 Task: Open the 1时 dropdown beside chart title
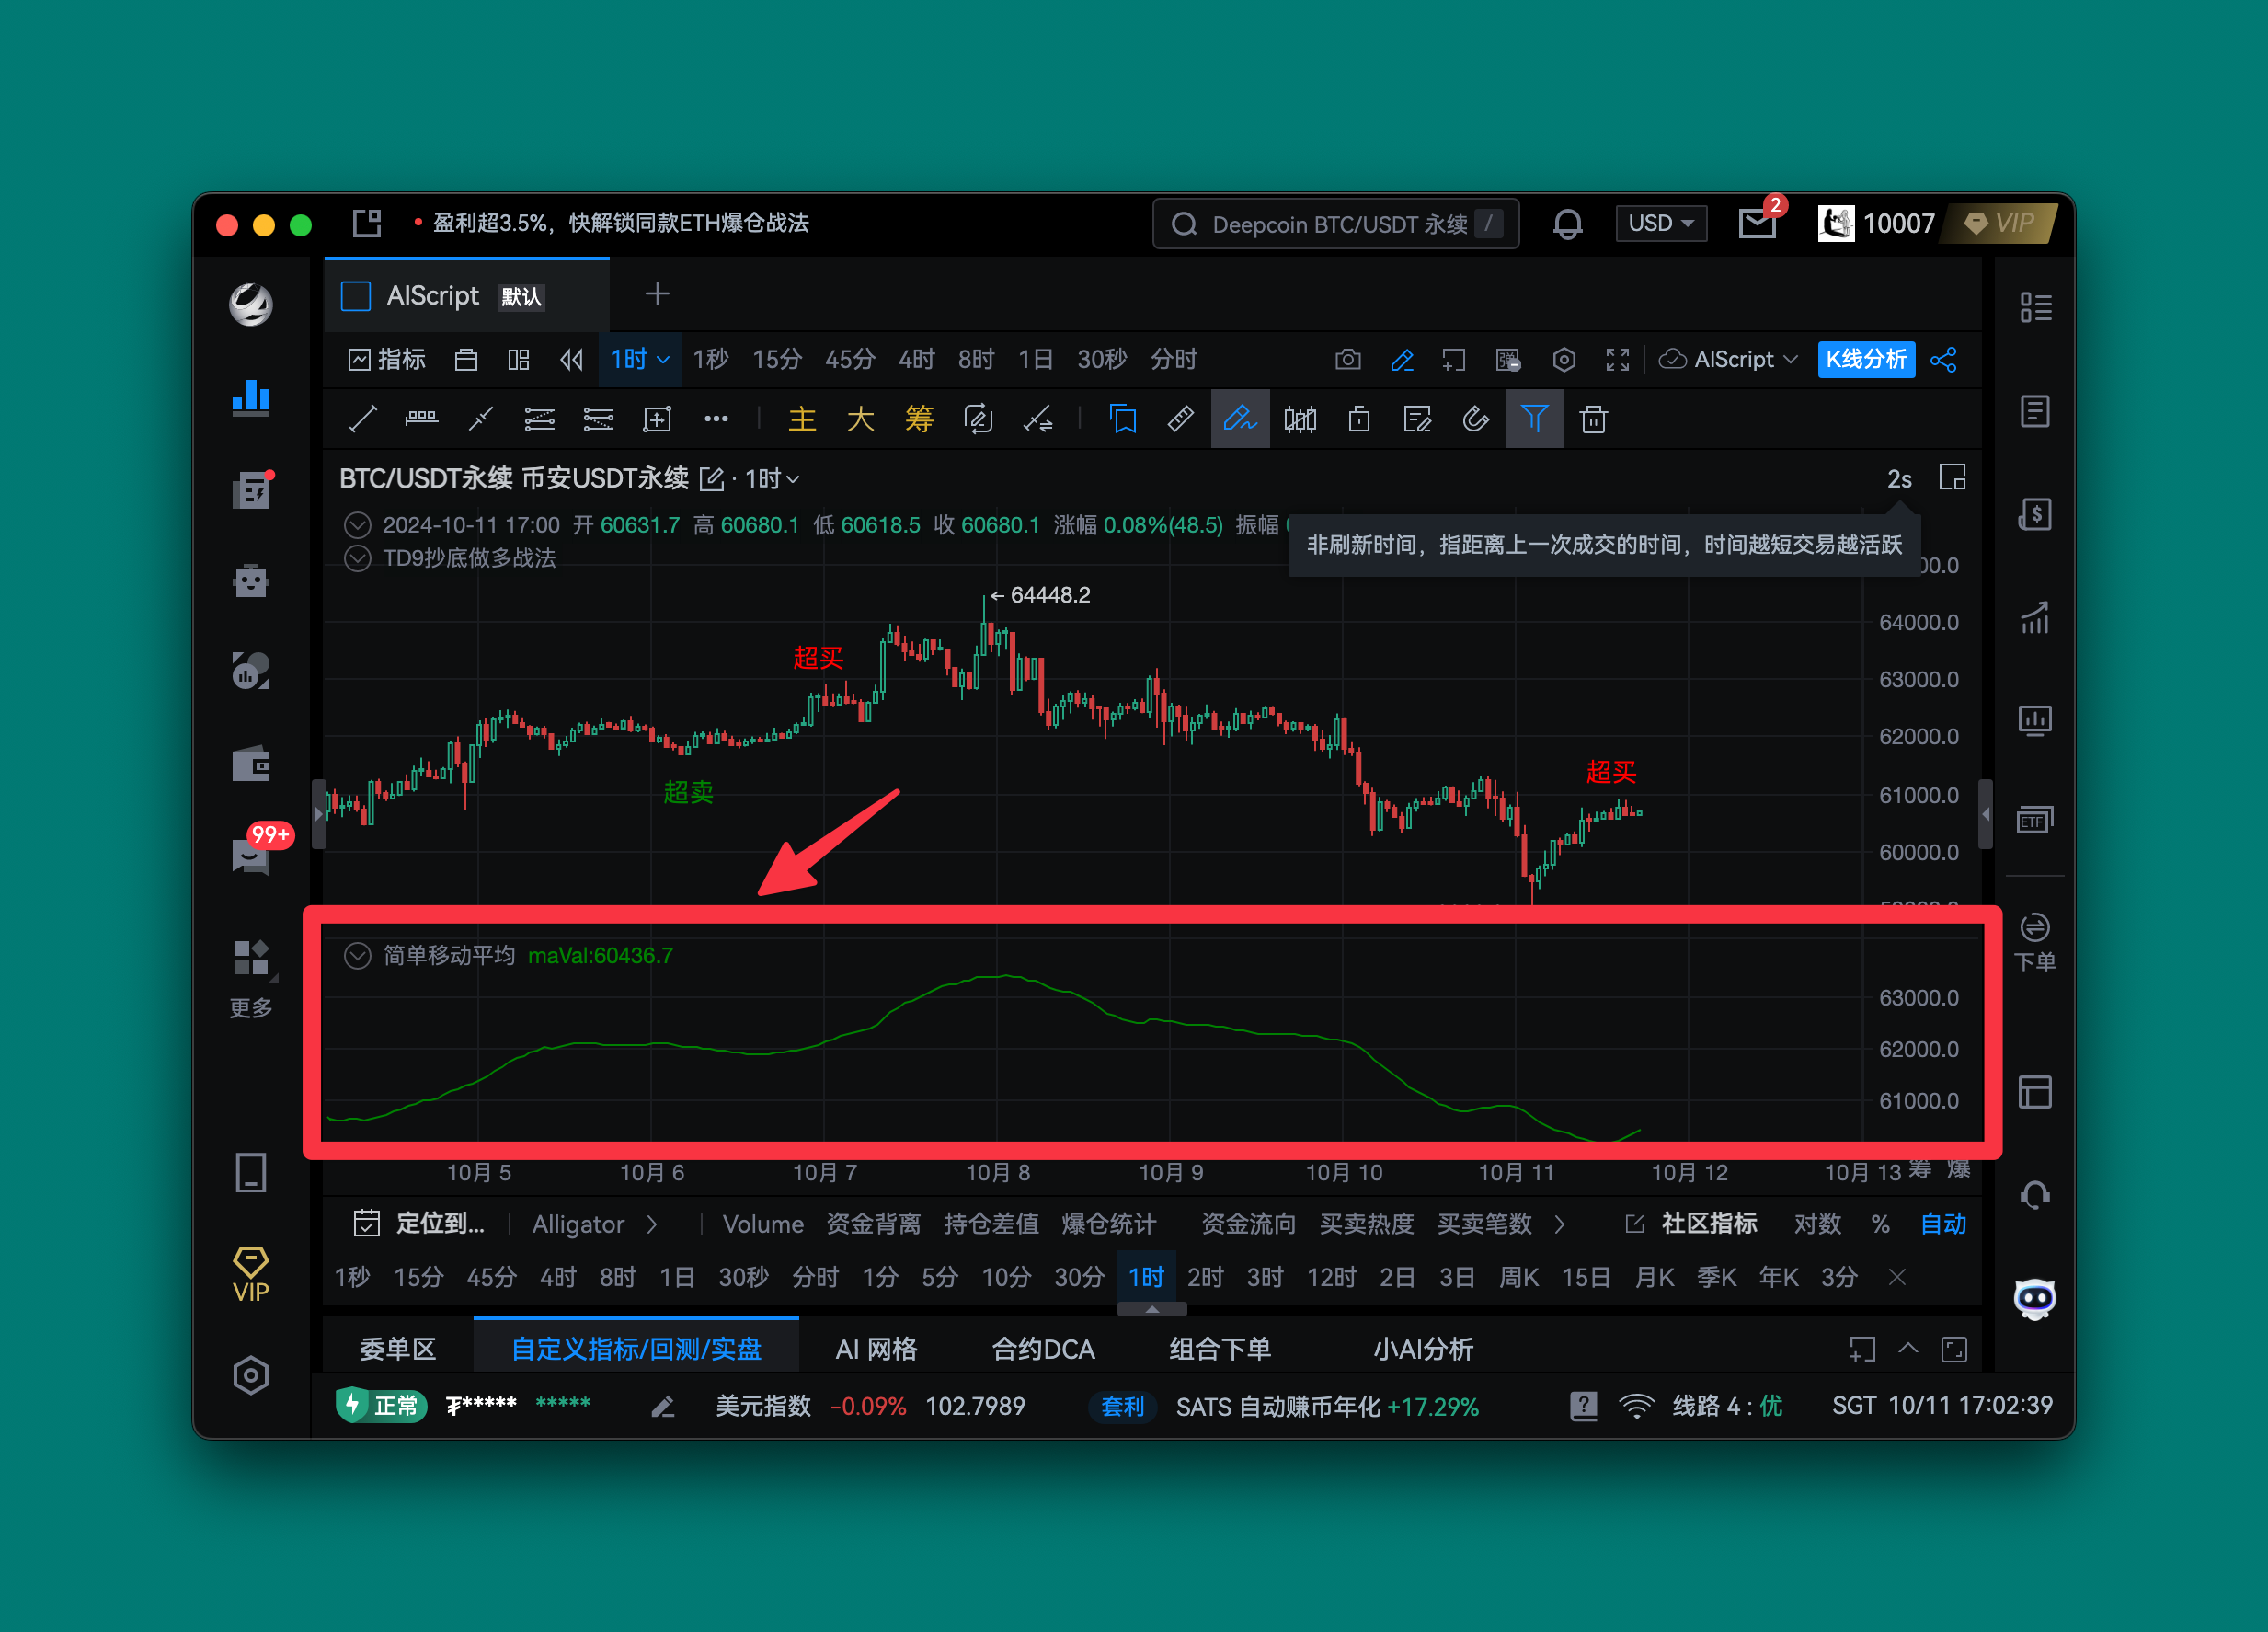772,479
